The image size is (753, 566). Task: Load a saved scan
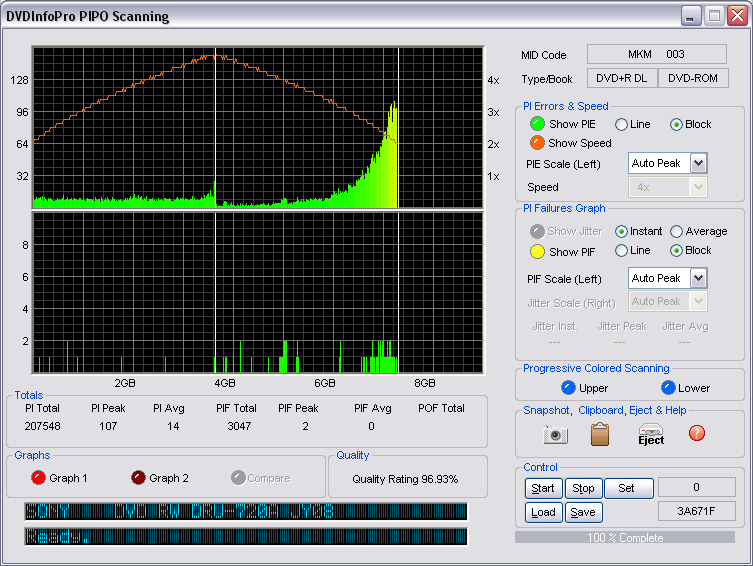click(543, 512)
